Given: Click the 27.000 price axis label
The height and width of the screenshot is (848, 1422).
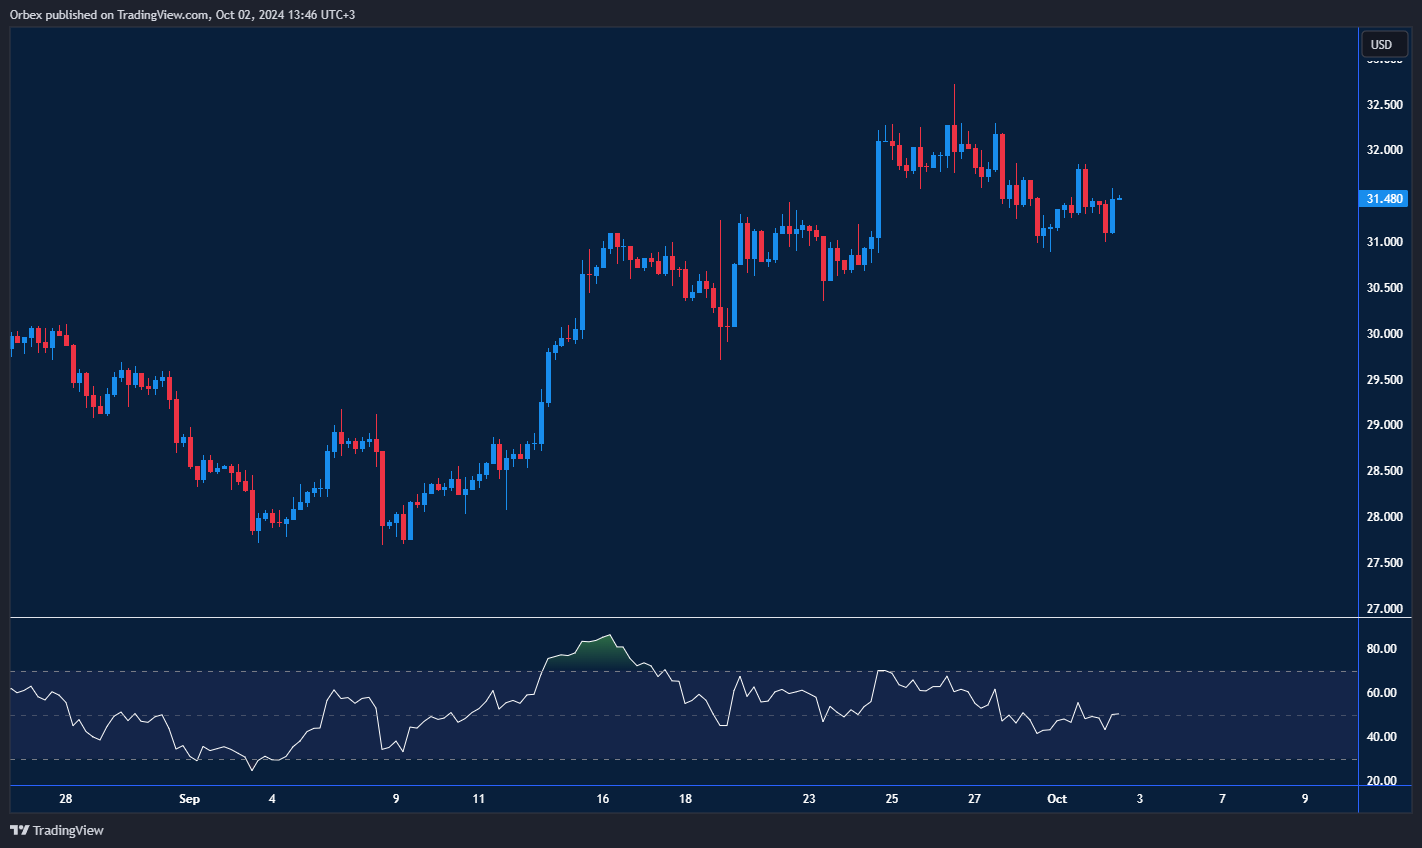Looking at the screenshot, I should [1384, 609].
